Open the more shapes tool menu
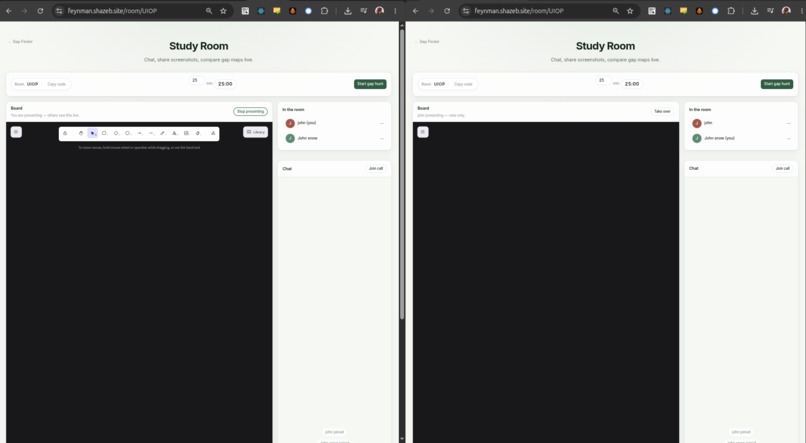806x443 pixels. [x=213, y=133]
